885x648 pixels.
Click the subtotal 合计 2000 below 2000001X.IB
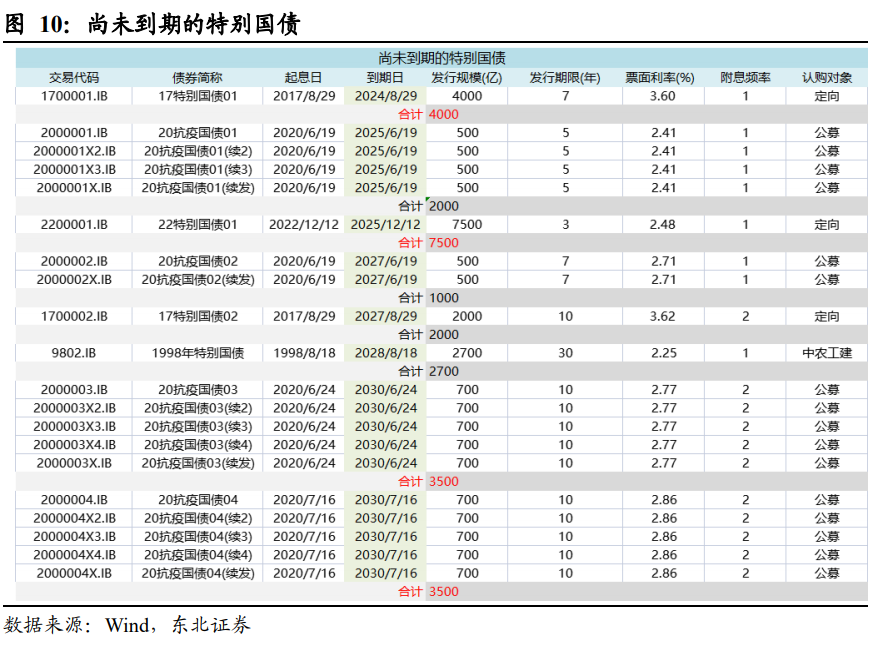tap(428, 206)
